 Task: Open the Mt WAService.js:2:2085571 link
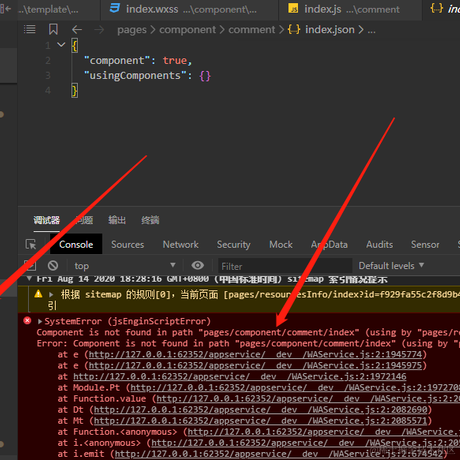(260, 421)
